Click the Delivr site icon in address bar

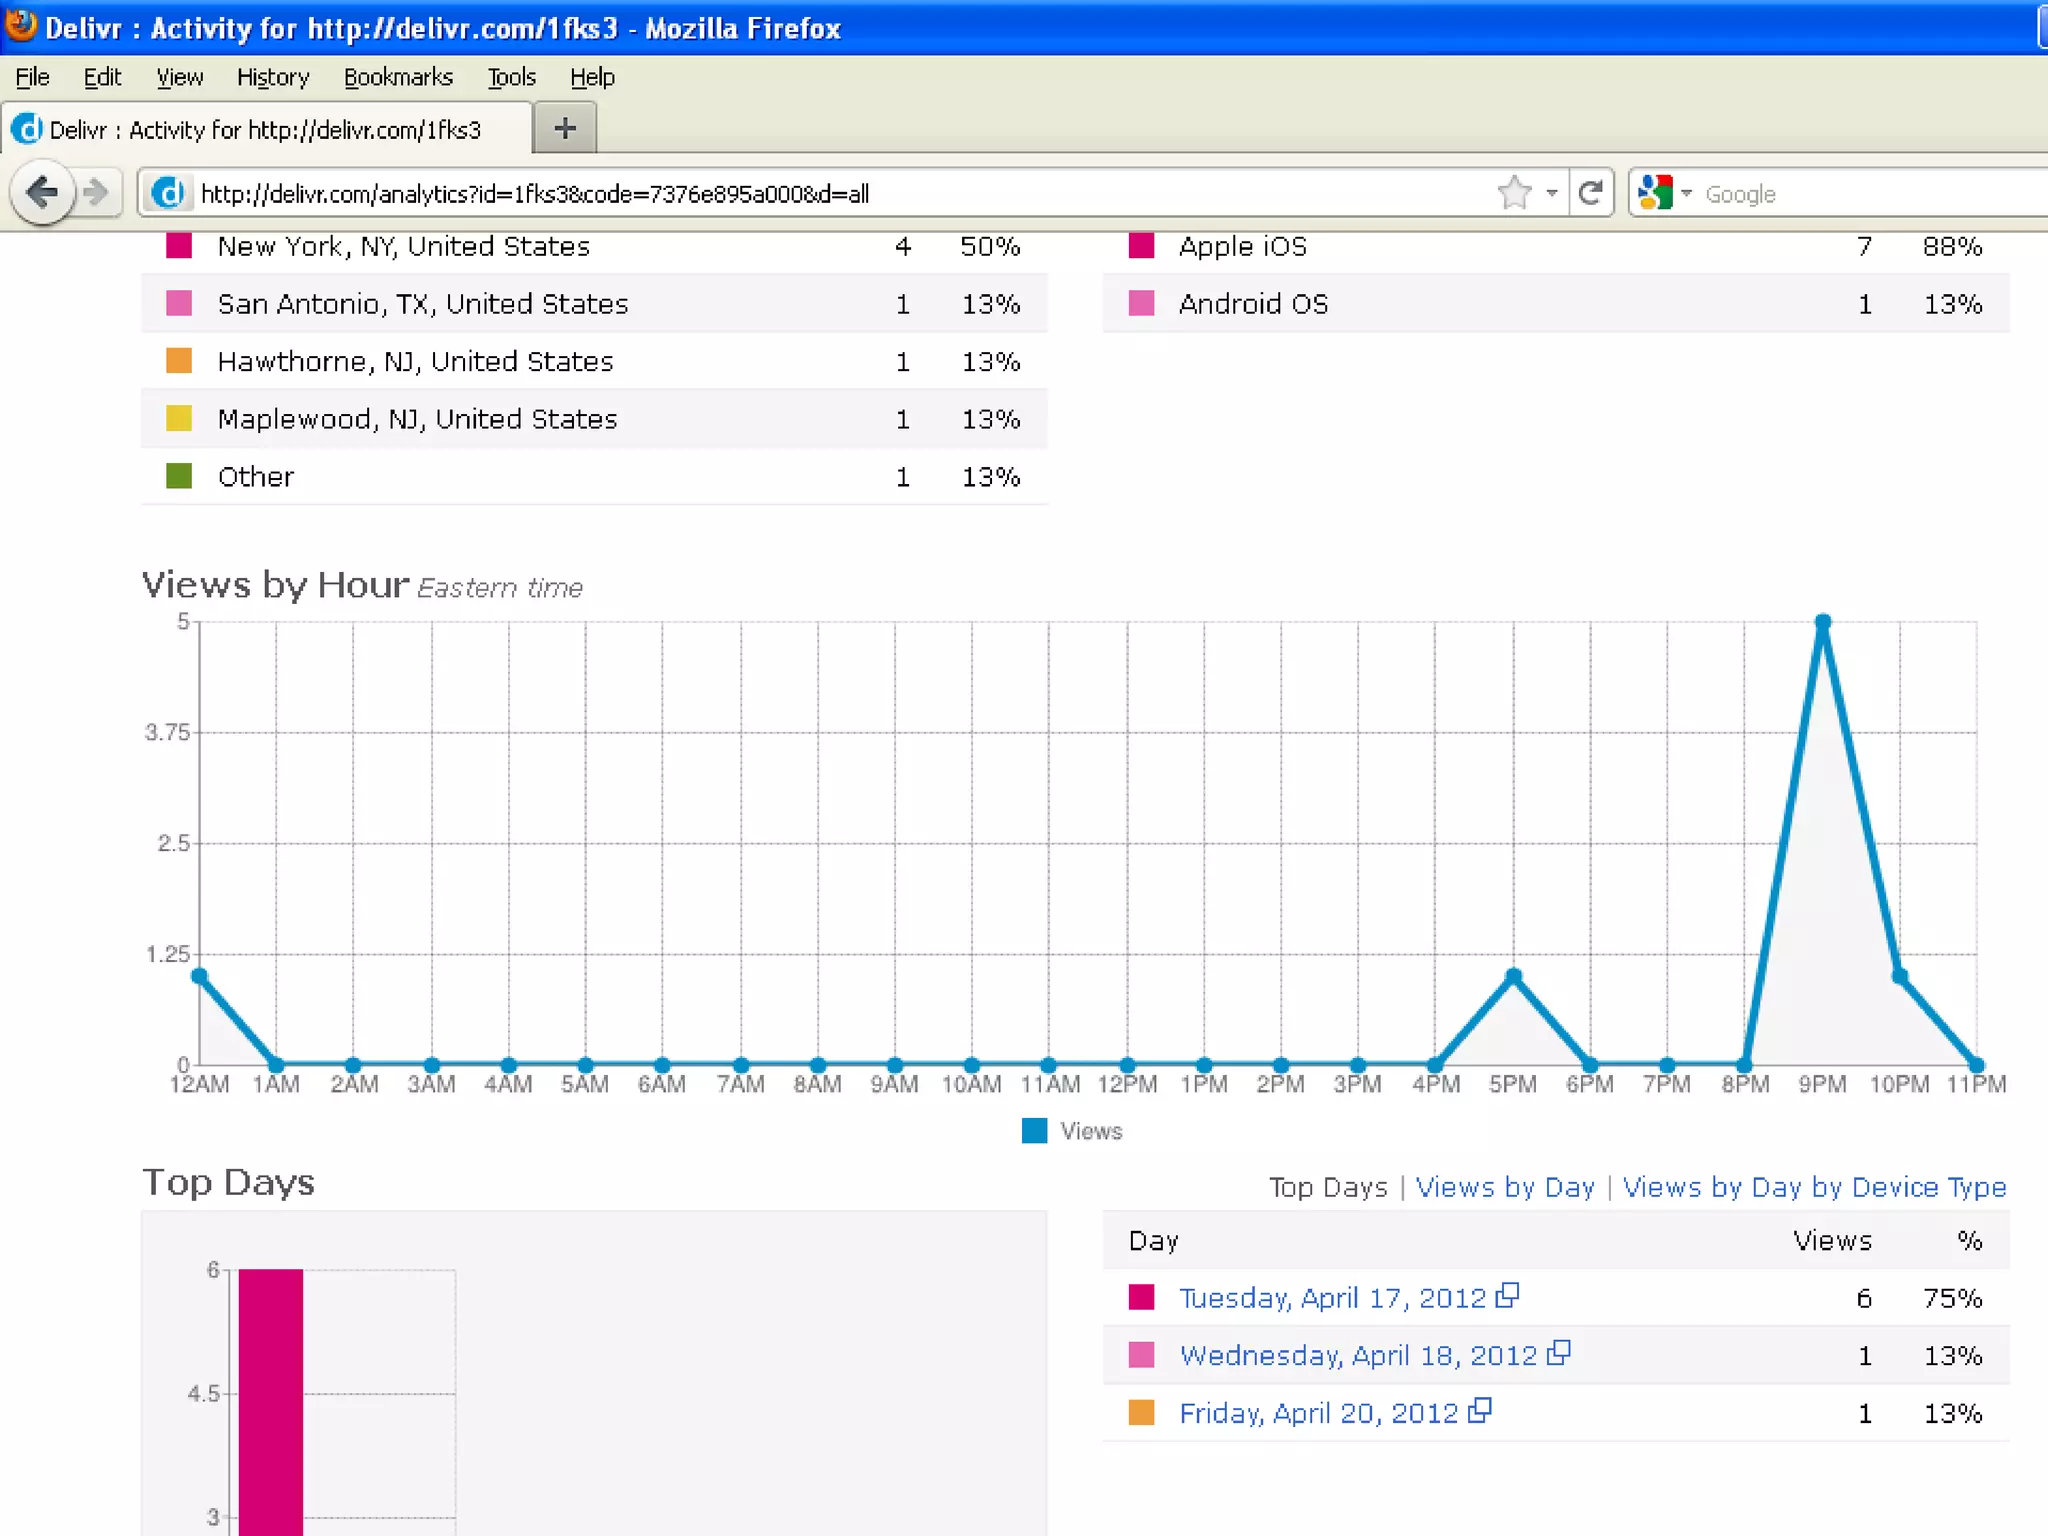(169, 192)
